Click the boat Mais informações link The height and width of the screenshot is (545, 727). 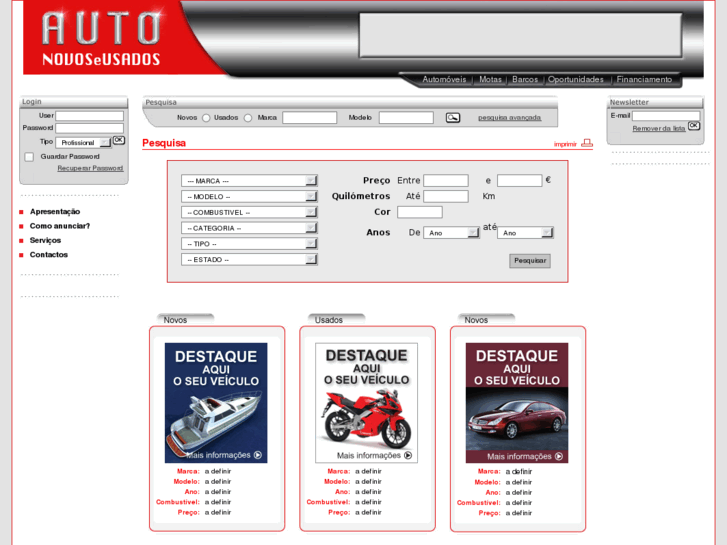218,455
